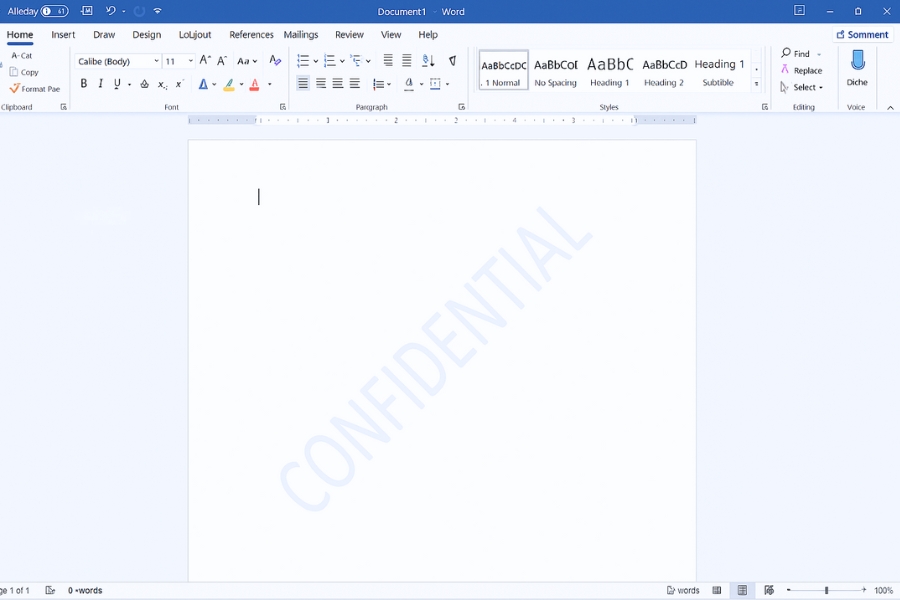
Task: Click the center alignment icon
Action: tap(321, 83)
